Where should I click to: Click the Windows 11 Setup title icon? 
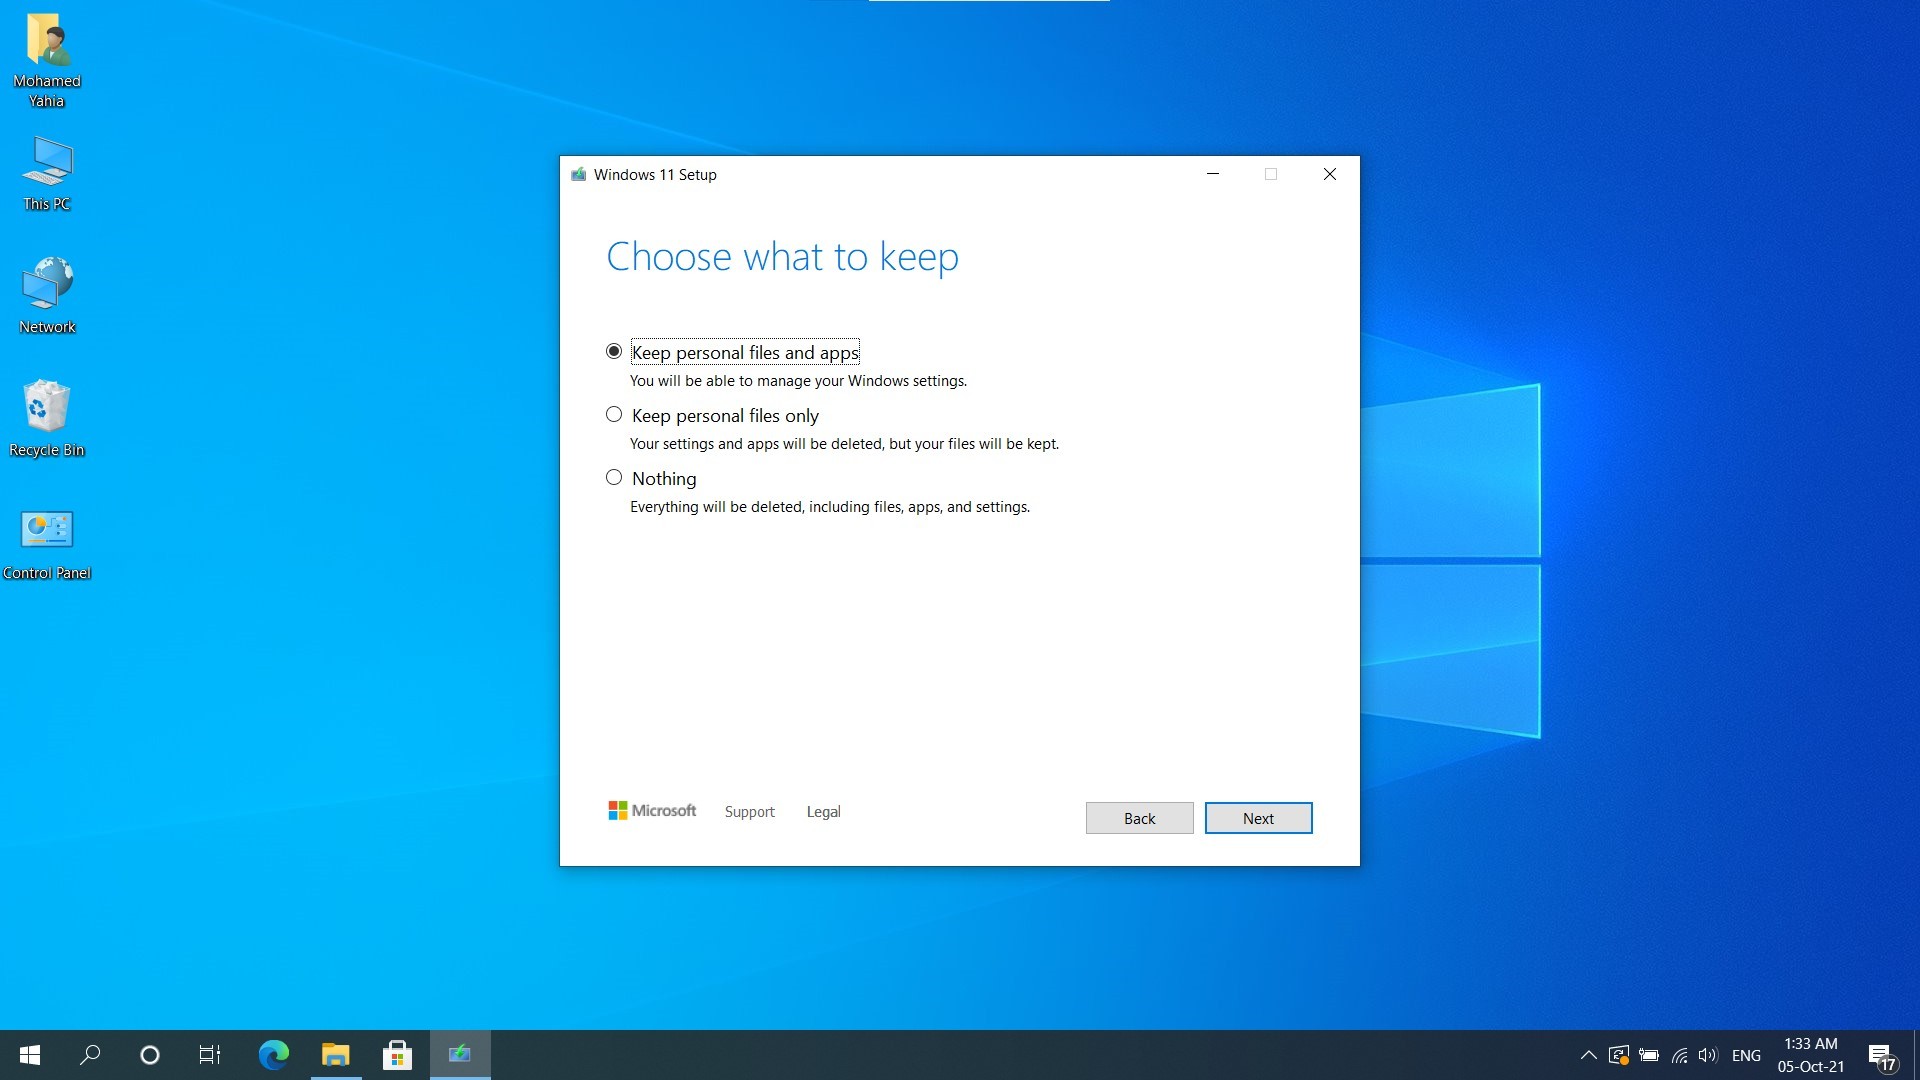578,174
